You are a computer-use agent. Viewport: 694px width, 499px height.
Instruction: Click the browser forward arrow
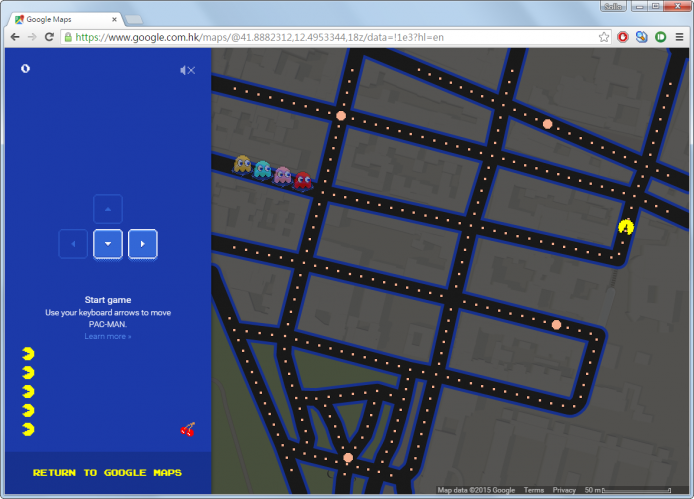pos(32,37)
